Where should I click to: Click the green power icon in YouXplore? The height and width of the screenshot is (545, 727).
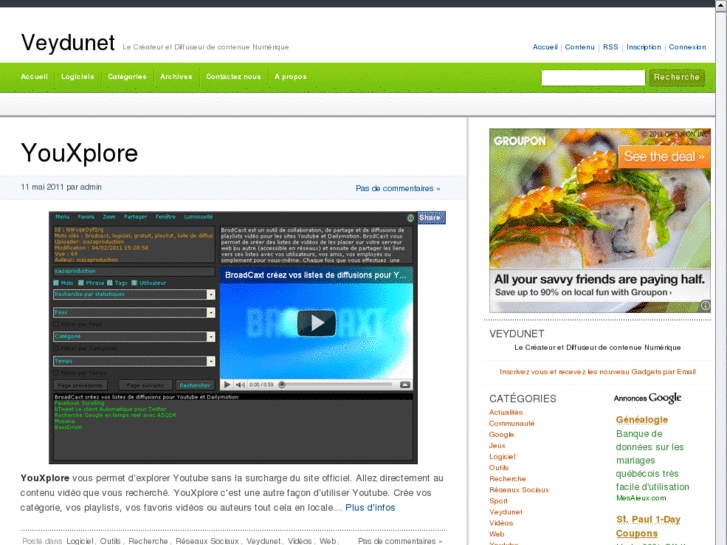coord(410,218)
